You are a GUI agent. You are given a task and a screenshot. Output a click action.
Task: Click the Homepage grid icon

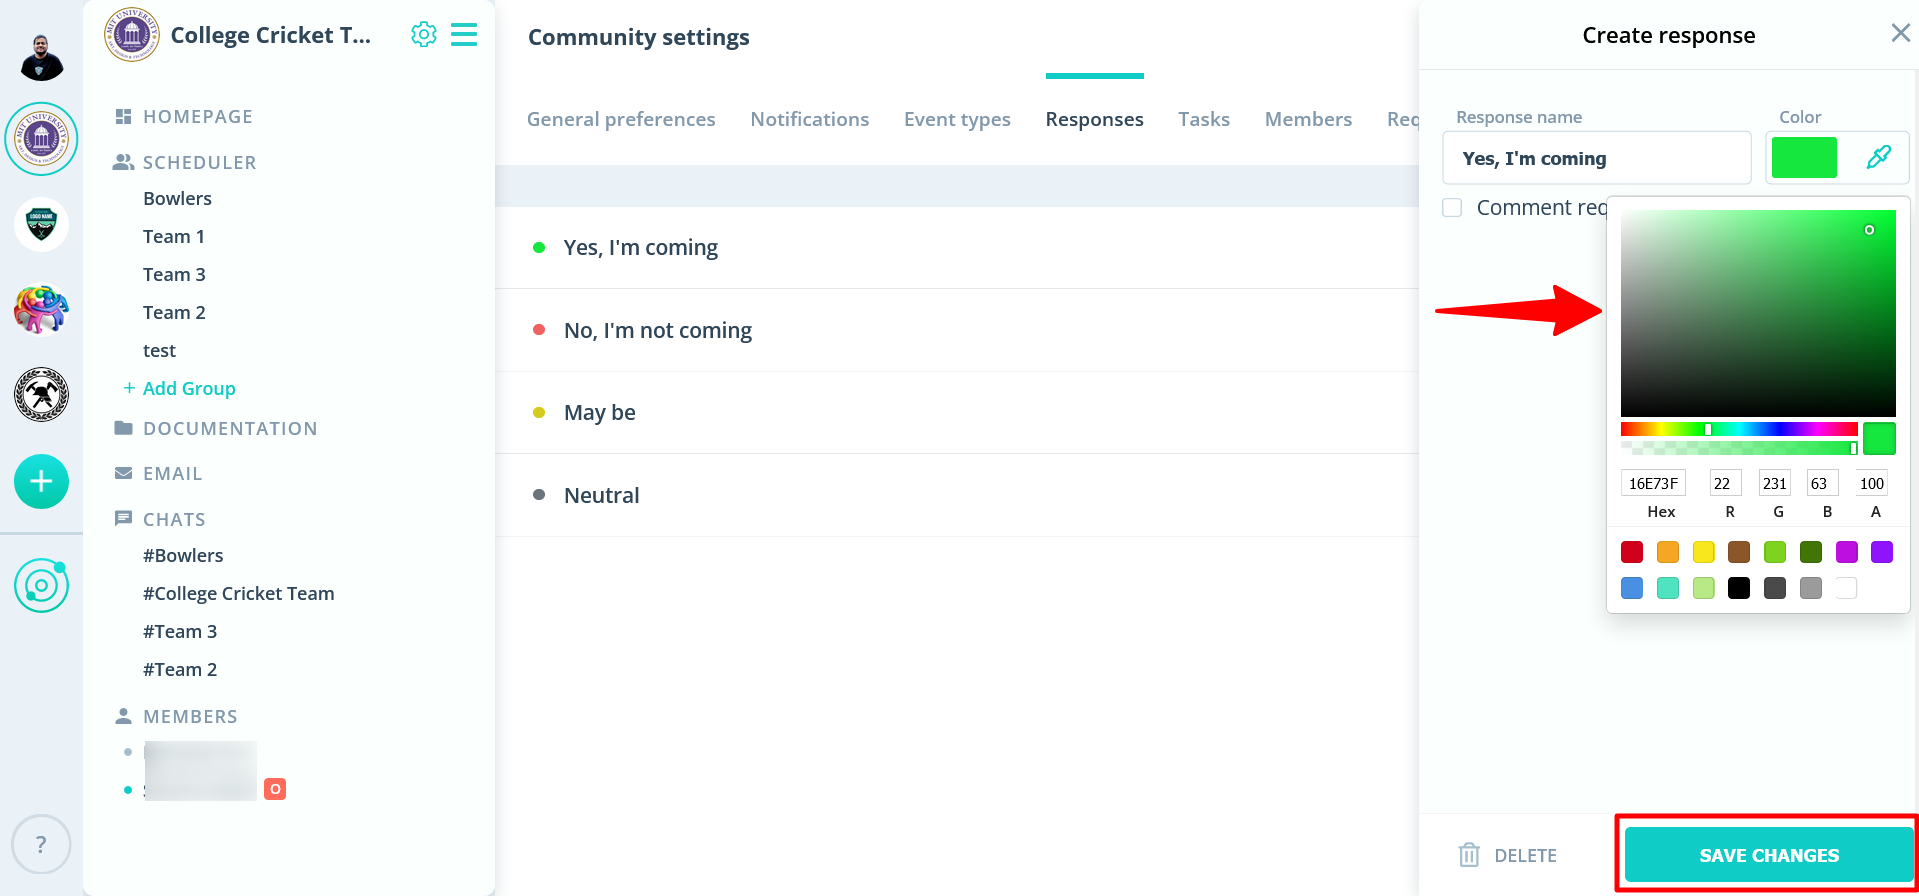point(124,117)
